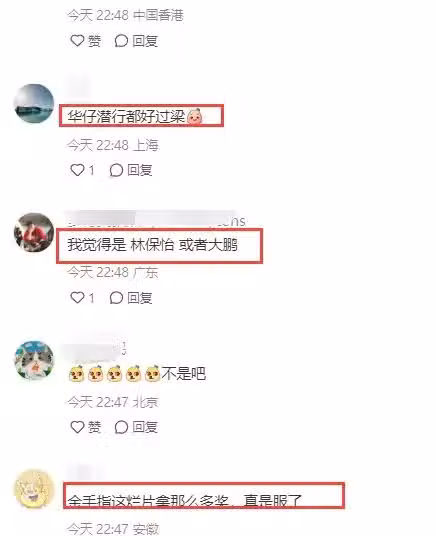
Task: Like the 北京 comment with heart
Action: point(85,427)
